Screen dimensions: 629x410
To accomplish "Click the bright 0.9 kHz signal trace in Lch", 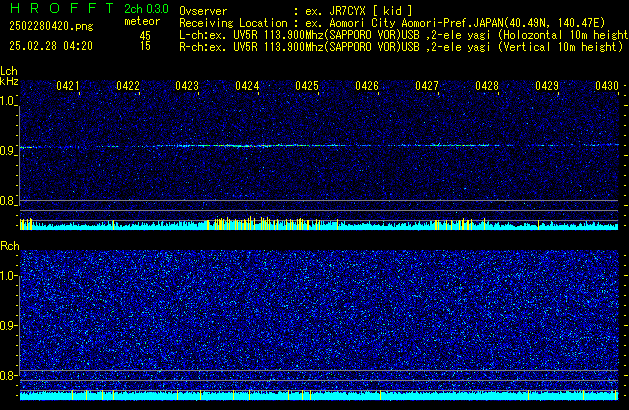I will 319,146.
